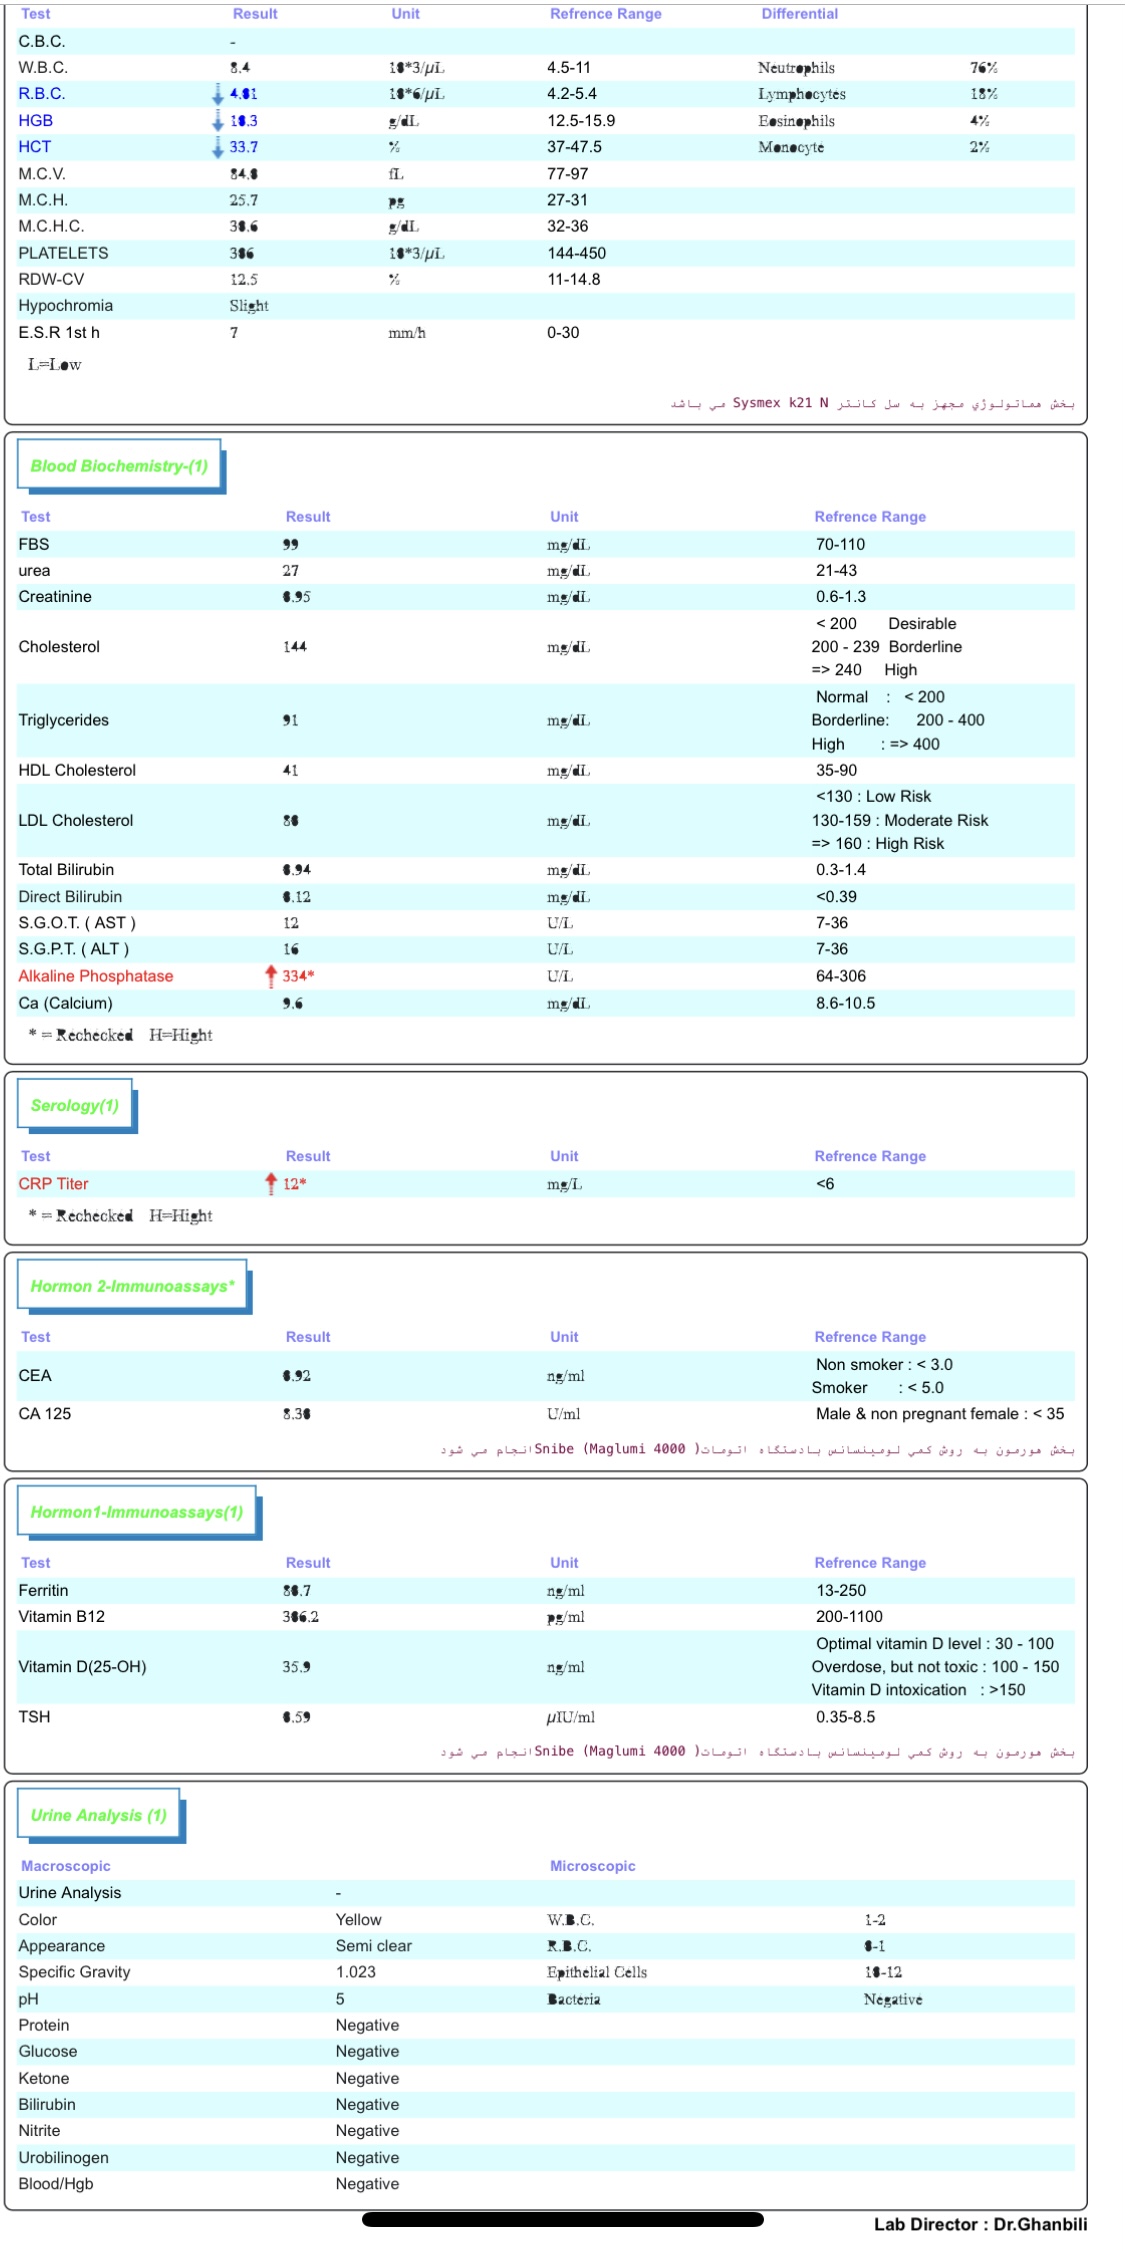Click the Neutrophils differential entry
1125x2251 pixels.
[x=796, y=68]
